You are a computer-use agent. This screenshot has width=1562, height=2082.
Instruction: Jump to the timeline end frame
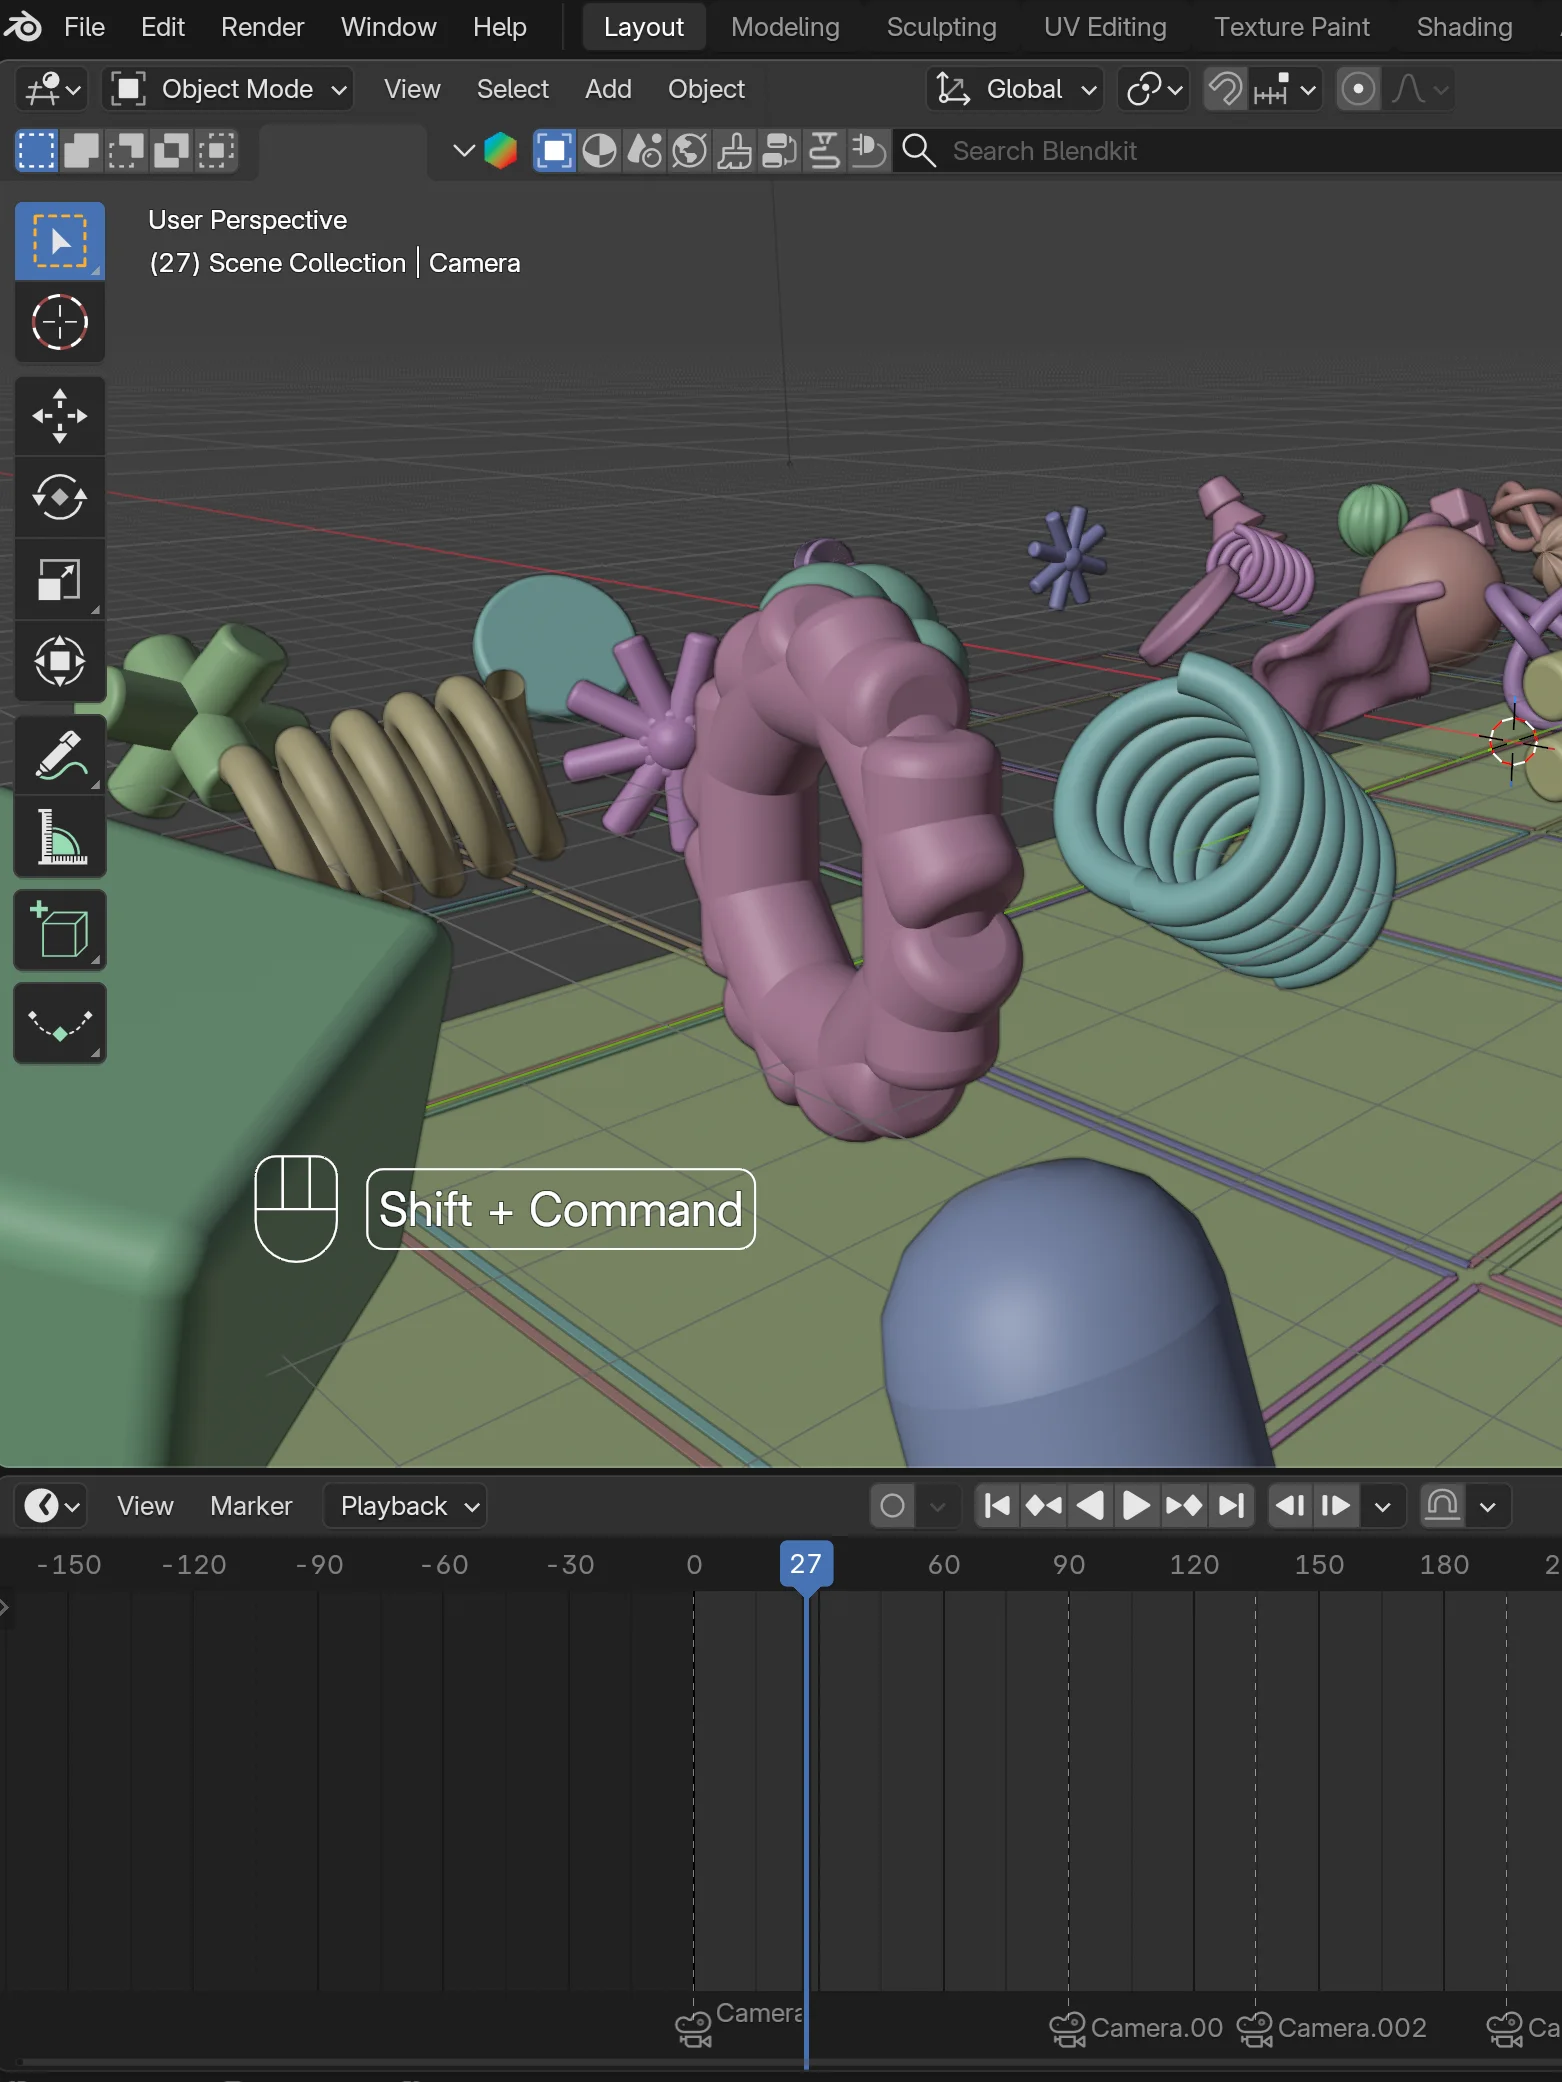tap(1231, 1505)
